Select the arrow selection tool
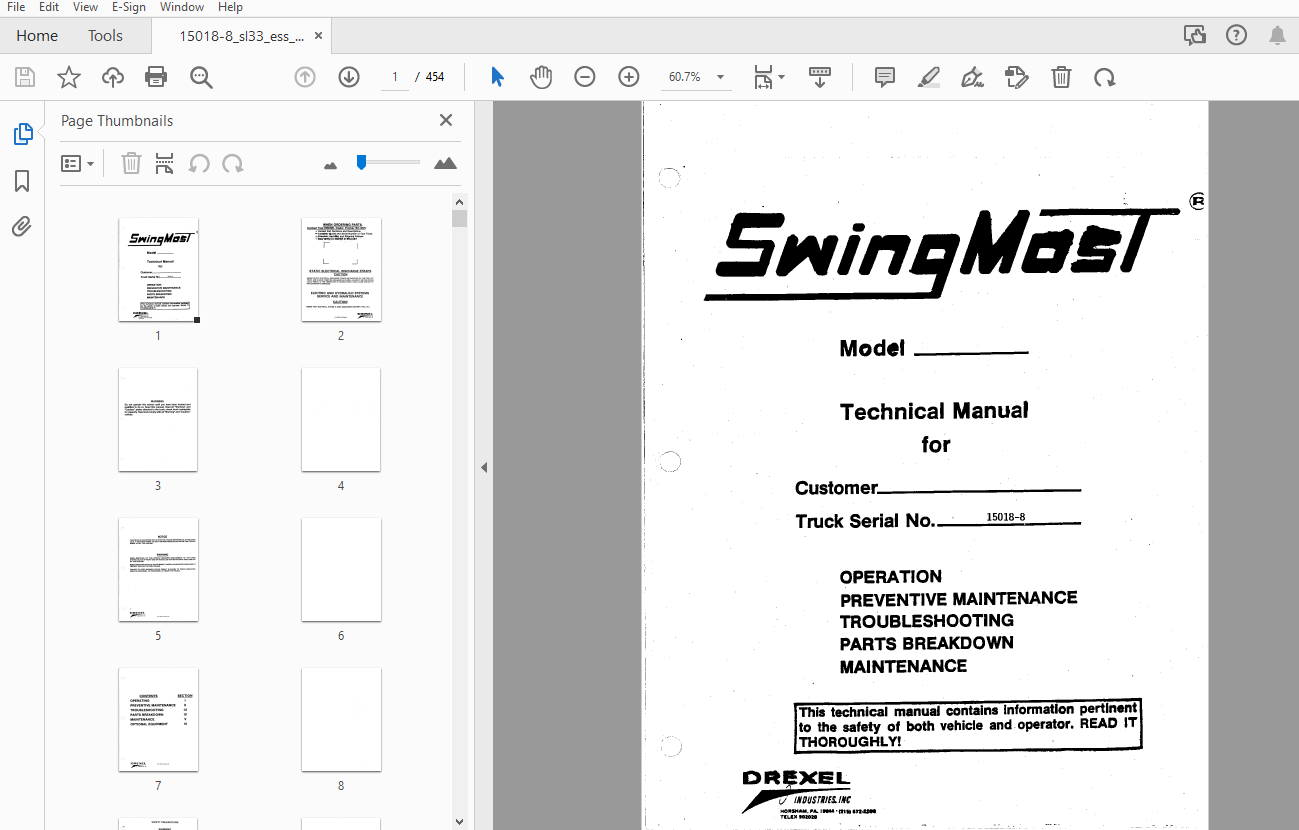Viewport: 1299px width, 830px height. 497,77
